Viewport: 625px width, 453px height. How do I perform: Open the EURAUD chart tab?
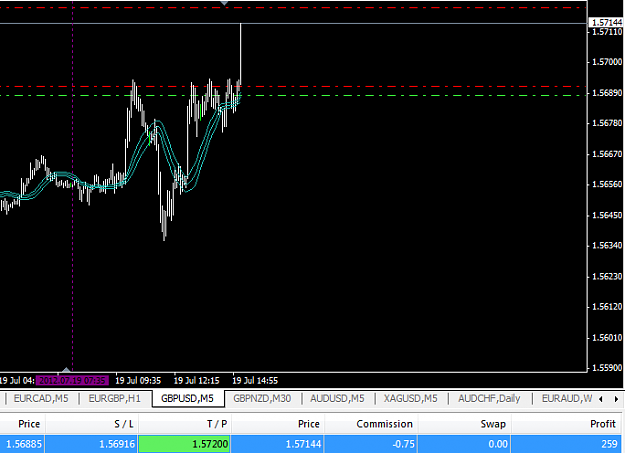click(x=566, y=398)
